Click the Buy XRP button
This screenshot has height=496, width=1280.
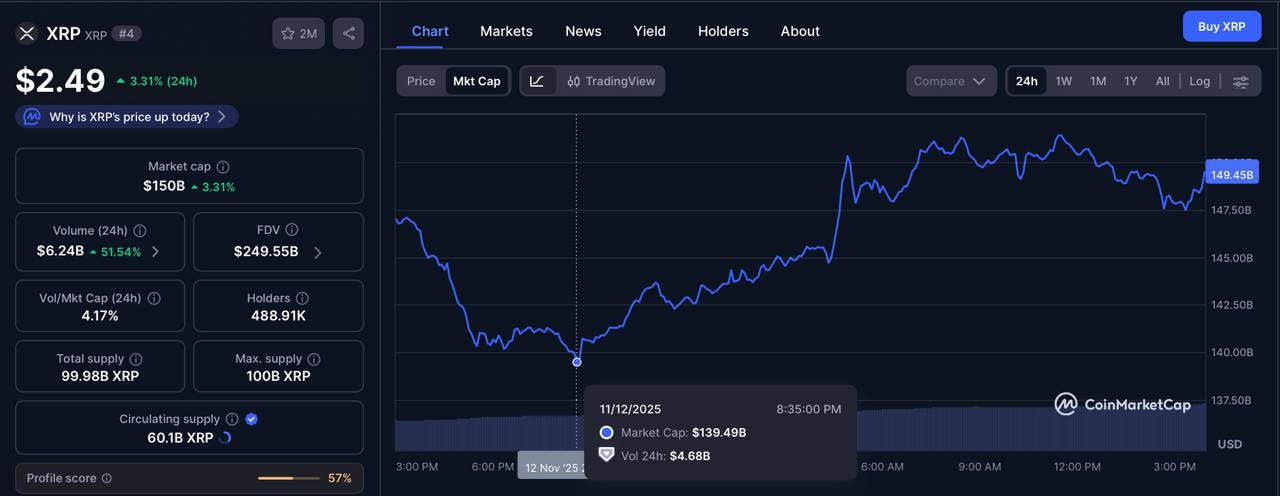[1221, 26]
